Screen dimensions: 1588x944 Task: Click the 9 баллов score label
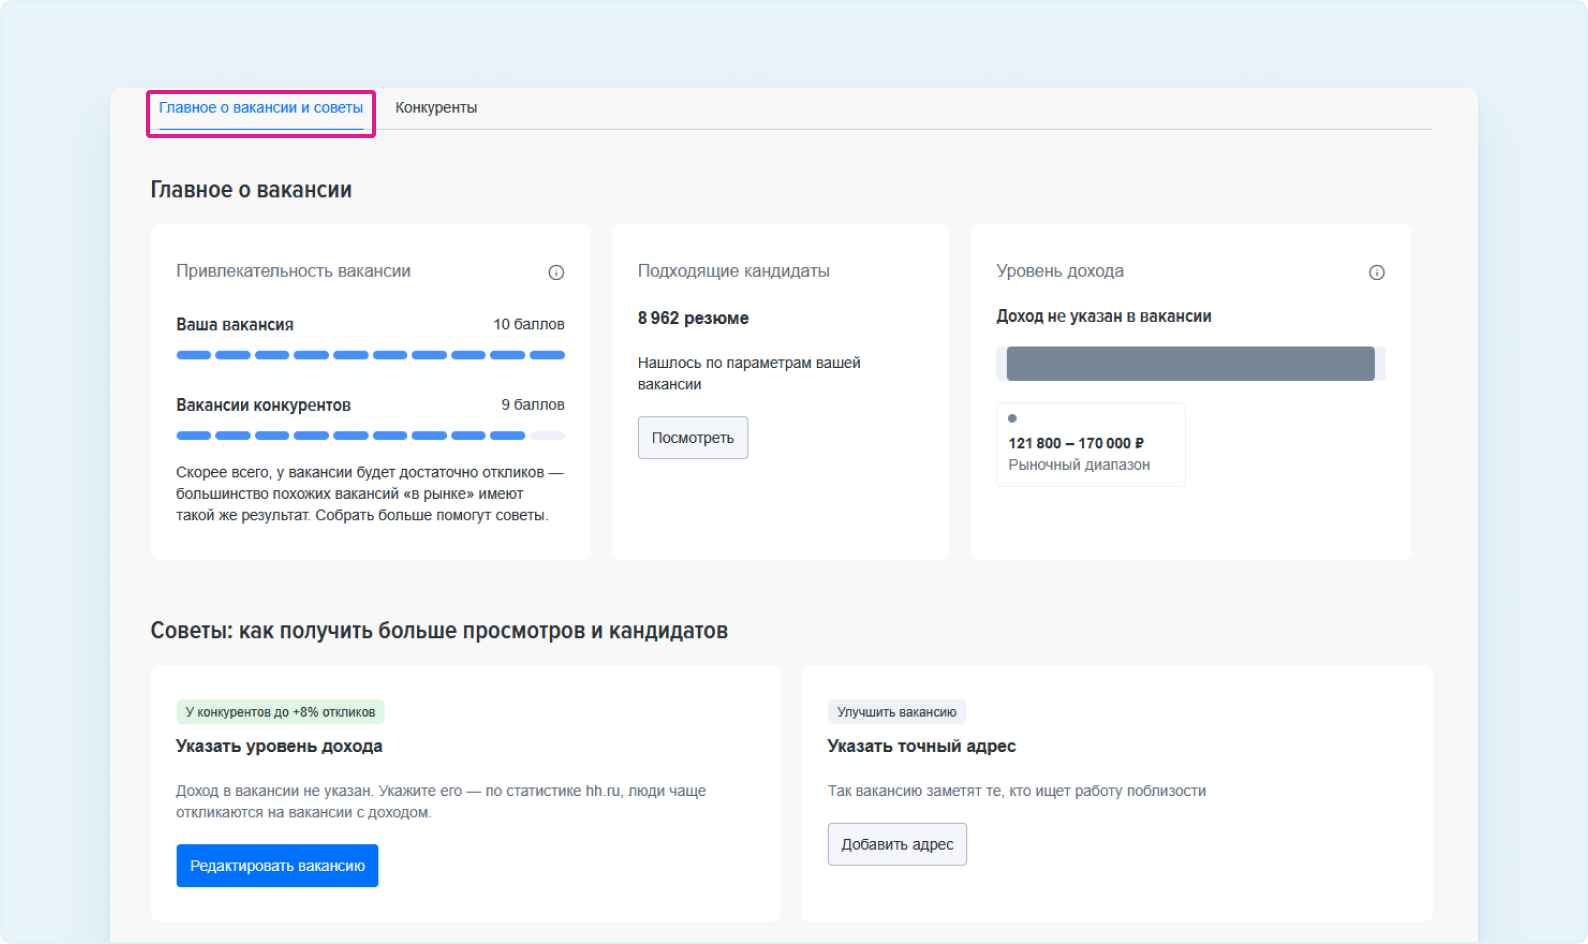pos(532,405)
